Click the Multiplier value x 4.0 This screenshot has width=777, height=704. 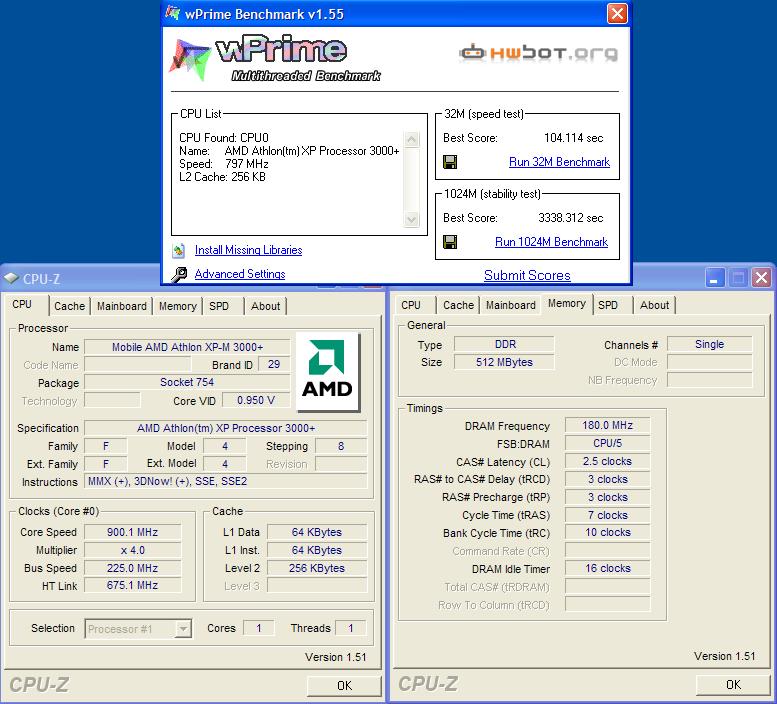[133, 550]
